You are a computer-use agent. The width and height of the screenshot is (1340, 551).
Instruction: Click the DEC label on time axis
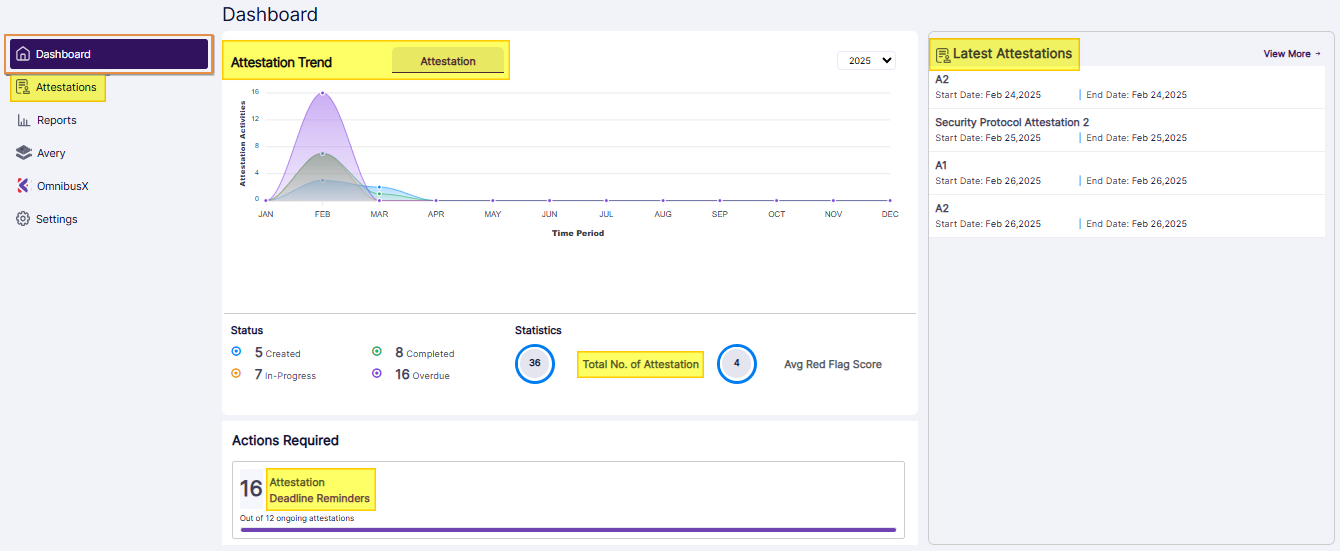tap(890, 214)
